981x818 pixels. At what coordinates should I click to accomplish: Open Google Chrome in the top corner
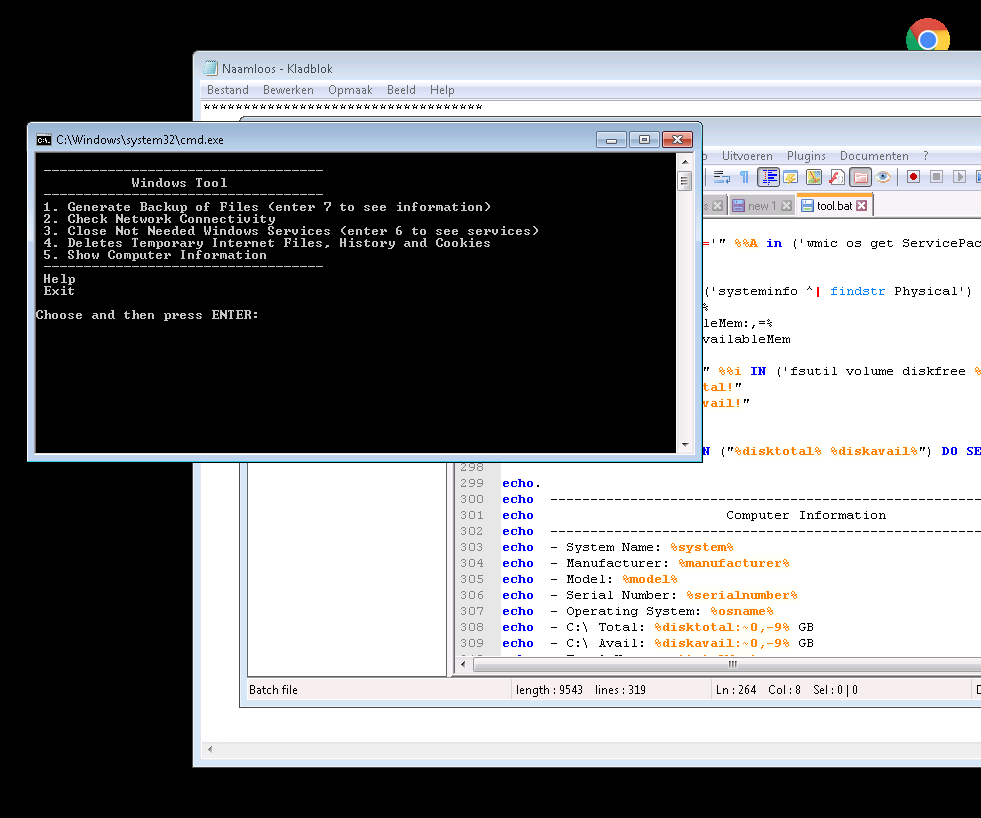[x=927, y=33]
